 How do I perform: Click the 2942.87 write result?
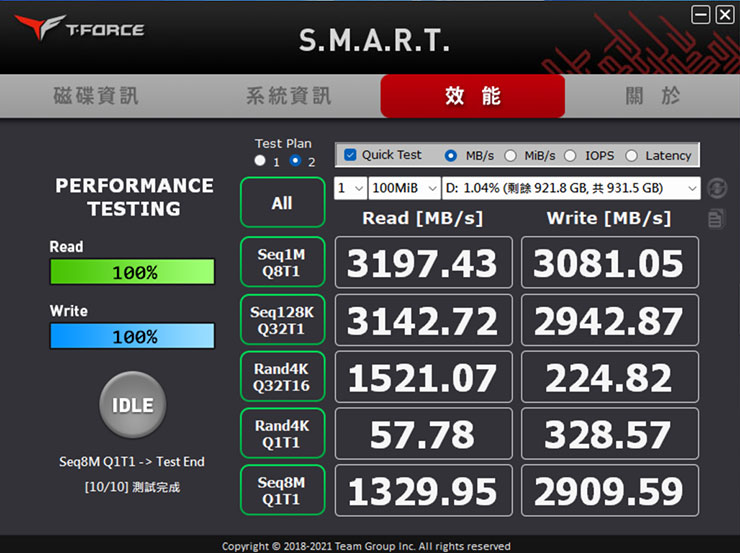[x=610, y=320]
